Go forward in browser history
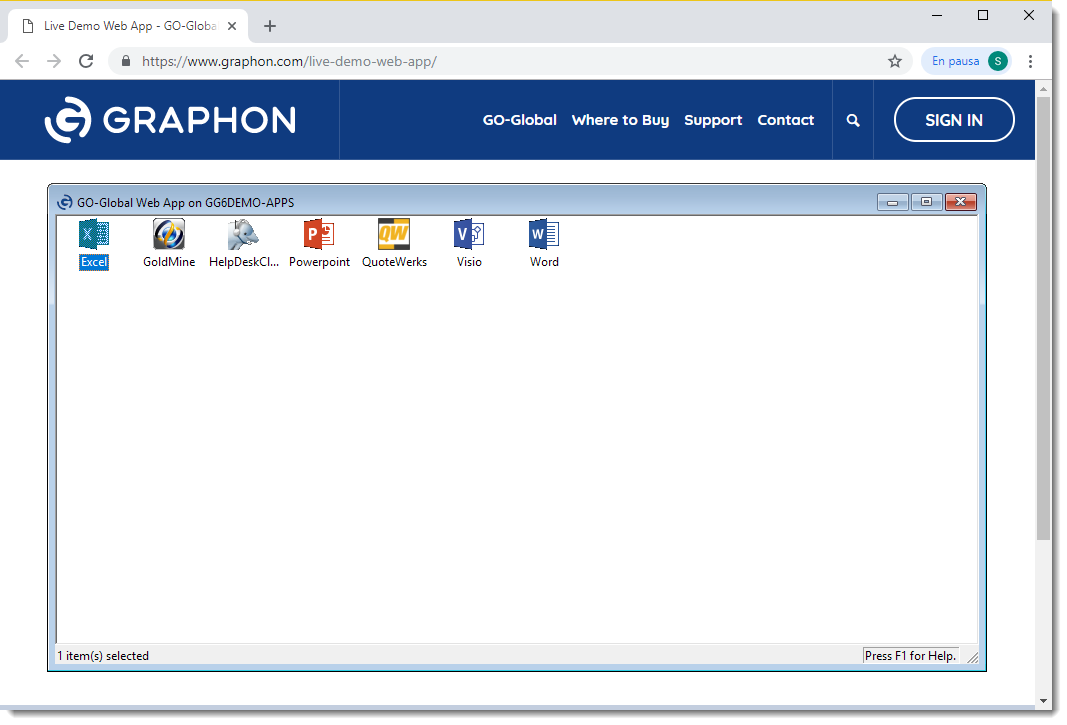This screenshot has height=725, width=1067. [x=54, y=61]
